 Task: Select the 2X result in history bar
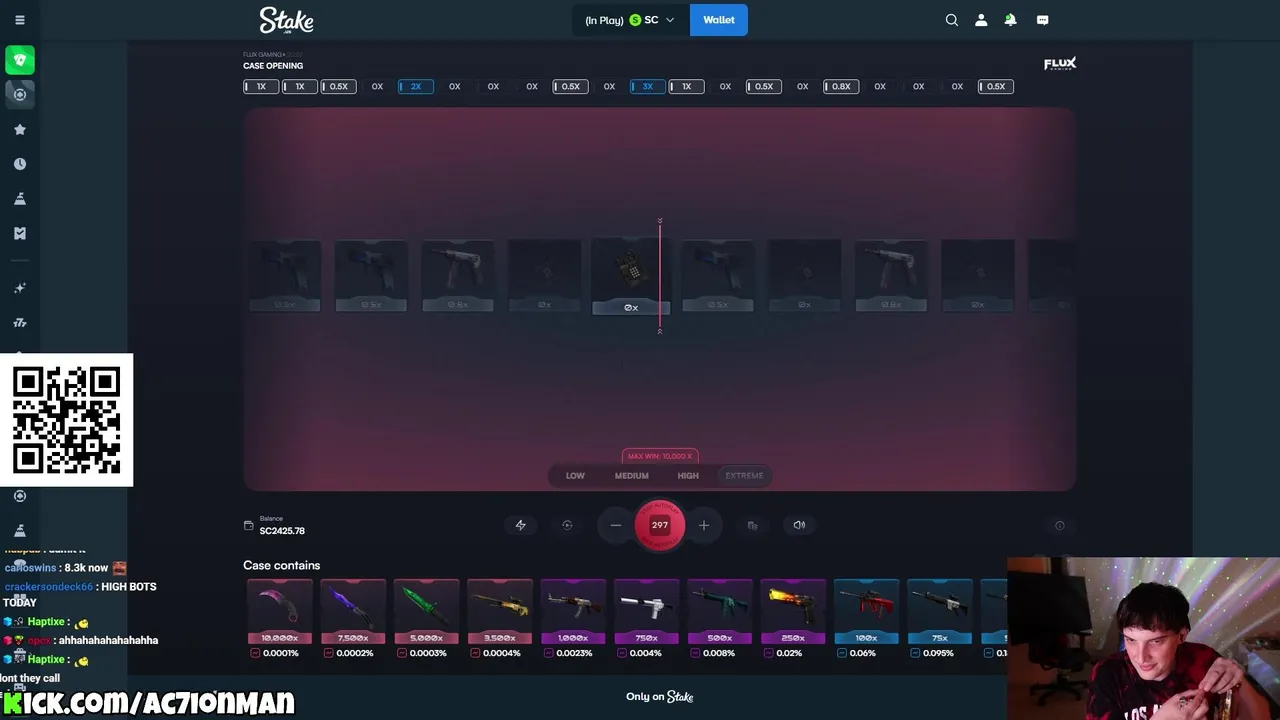pos(416,87)
